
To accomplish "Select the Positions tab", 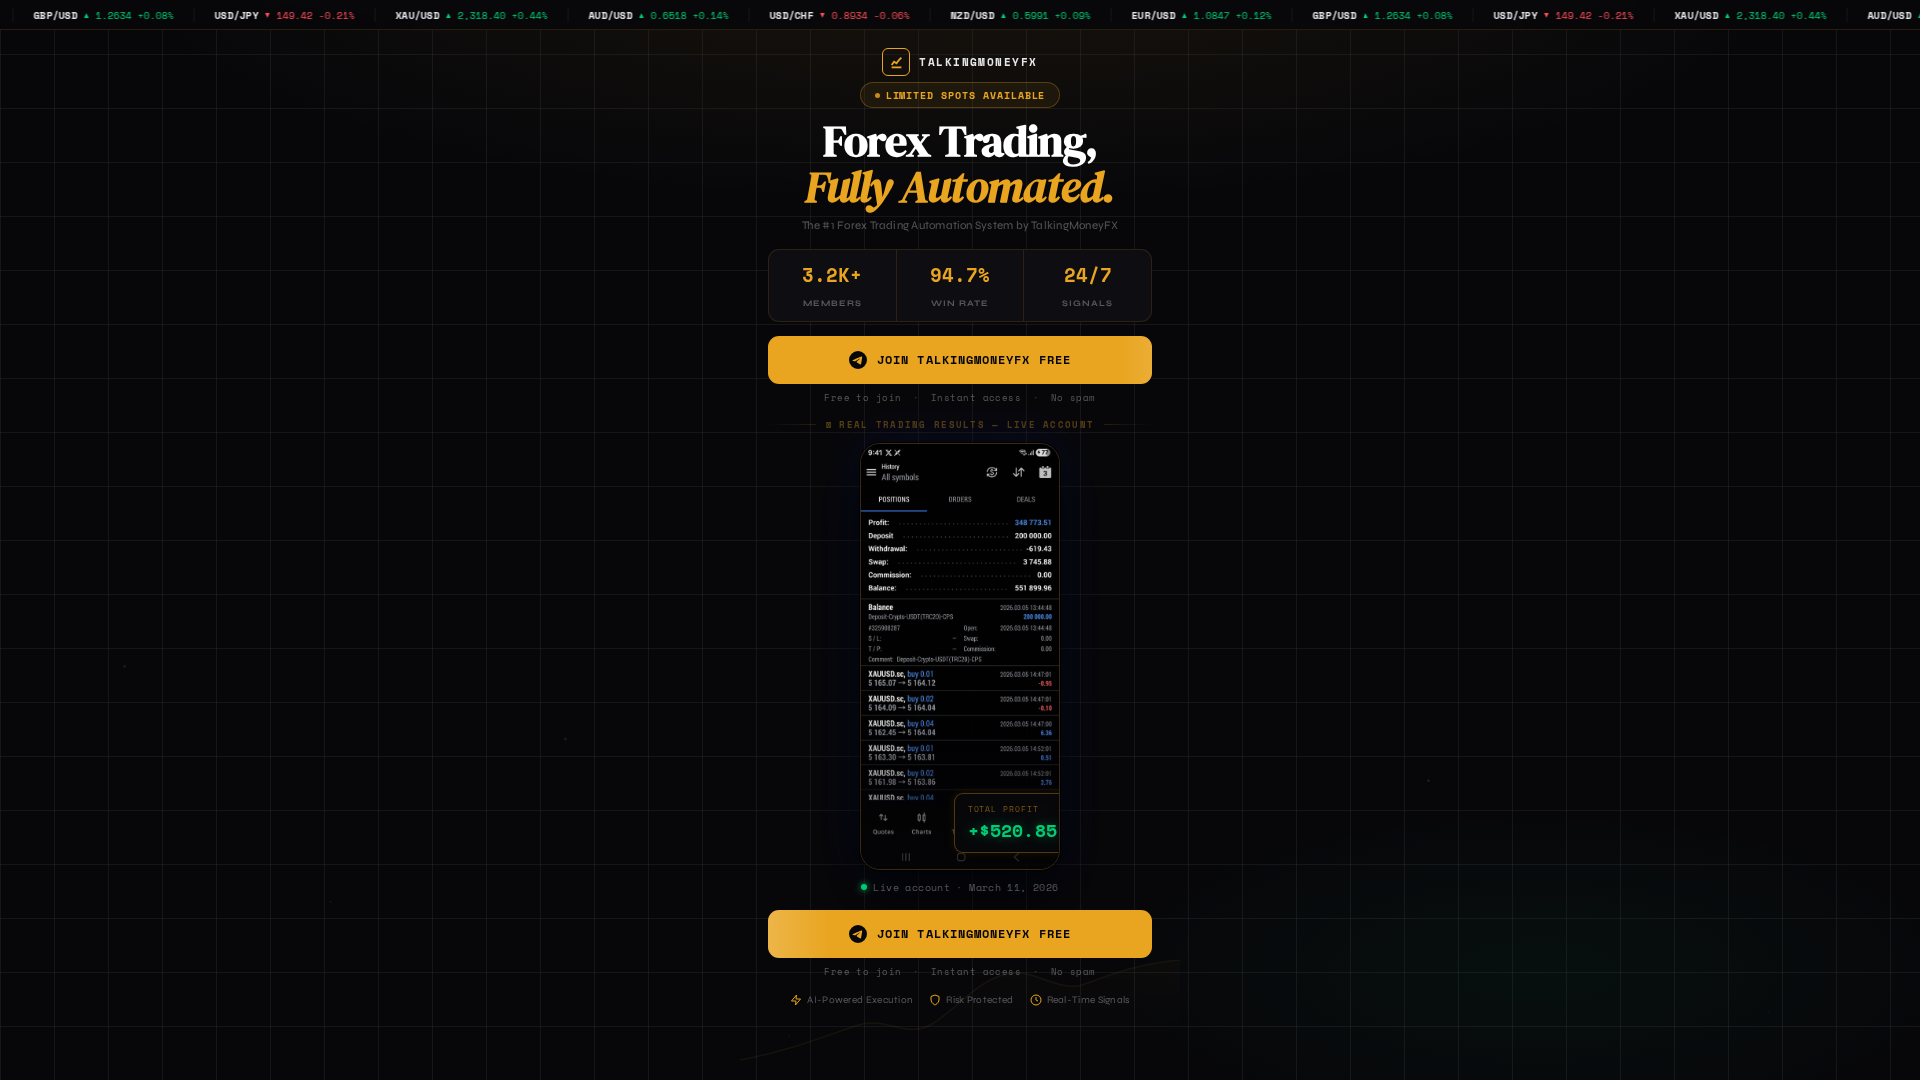I will (x=894, y=499).
